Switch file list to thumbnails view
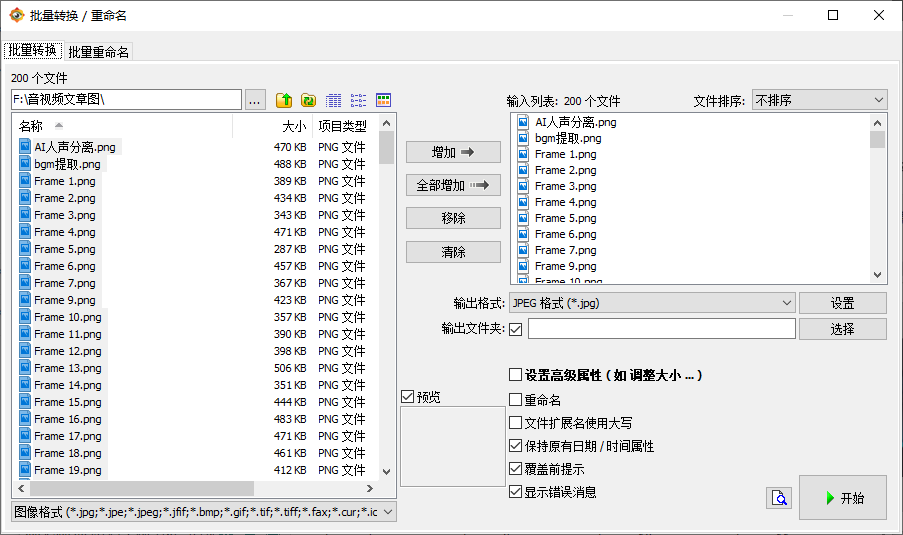 click(x=384, y=100)
